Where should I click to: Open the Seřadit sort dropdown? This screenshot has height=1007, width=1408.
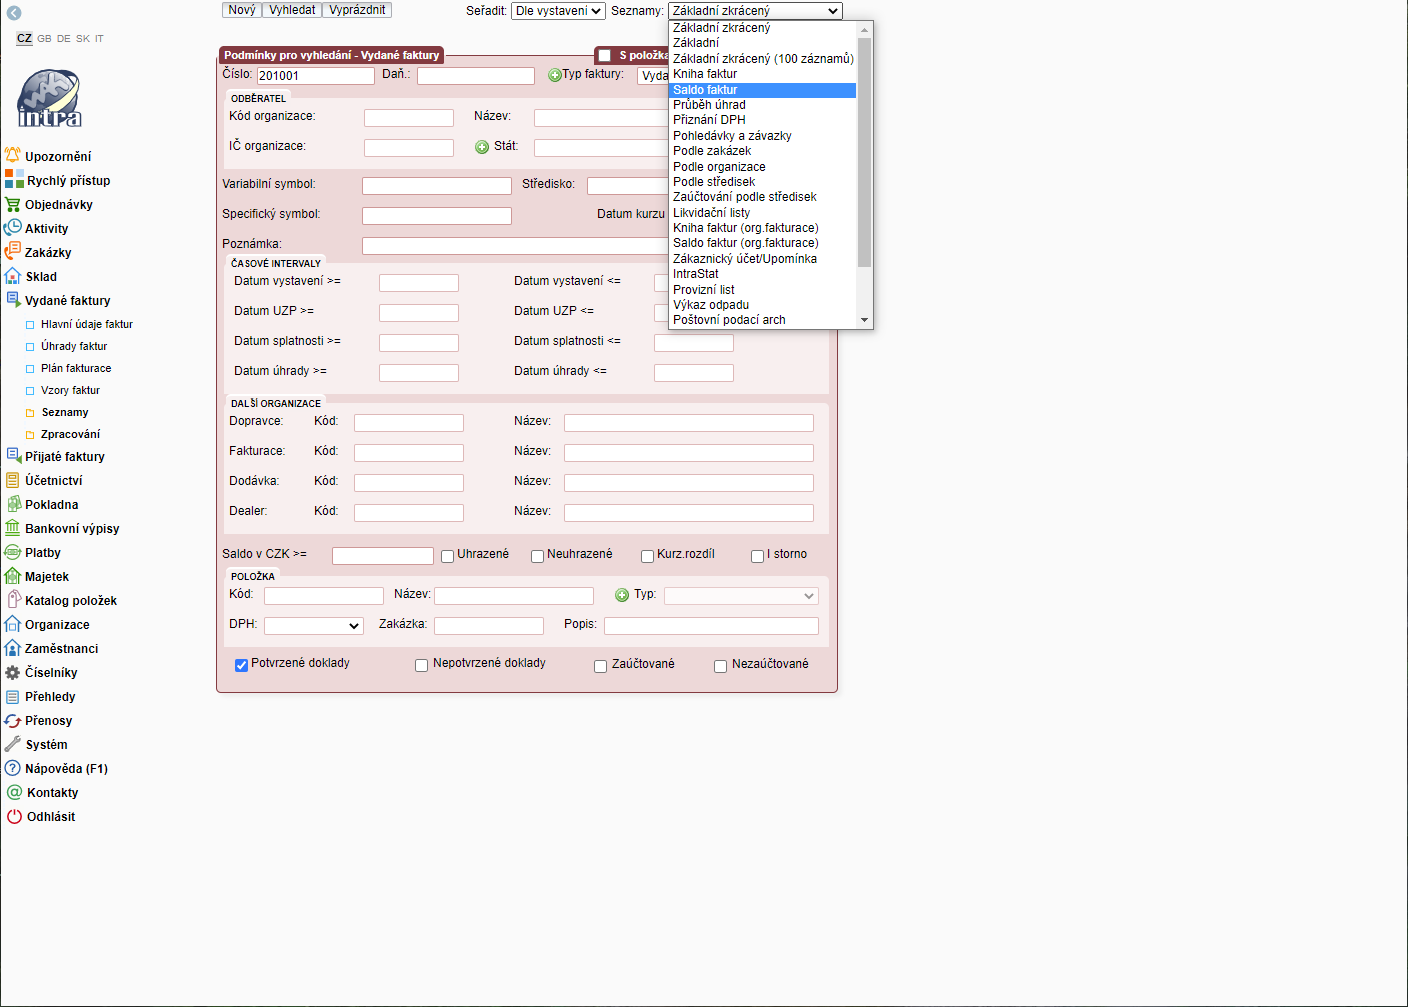557,11
